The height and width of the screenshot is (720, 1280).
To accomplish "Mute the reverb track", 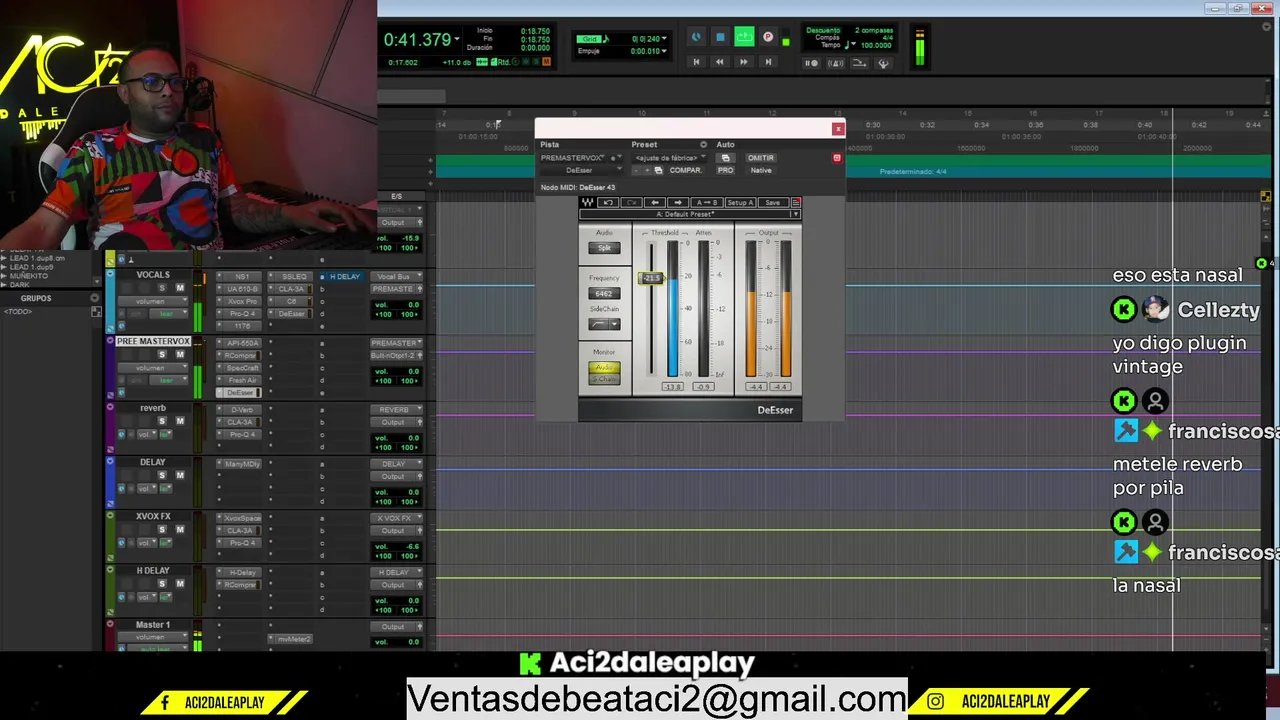I will (x=180, y=421).
